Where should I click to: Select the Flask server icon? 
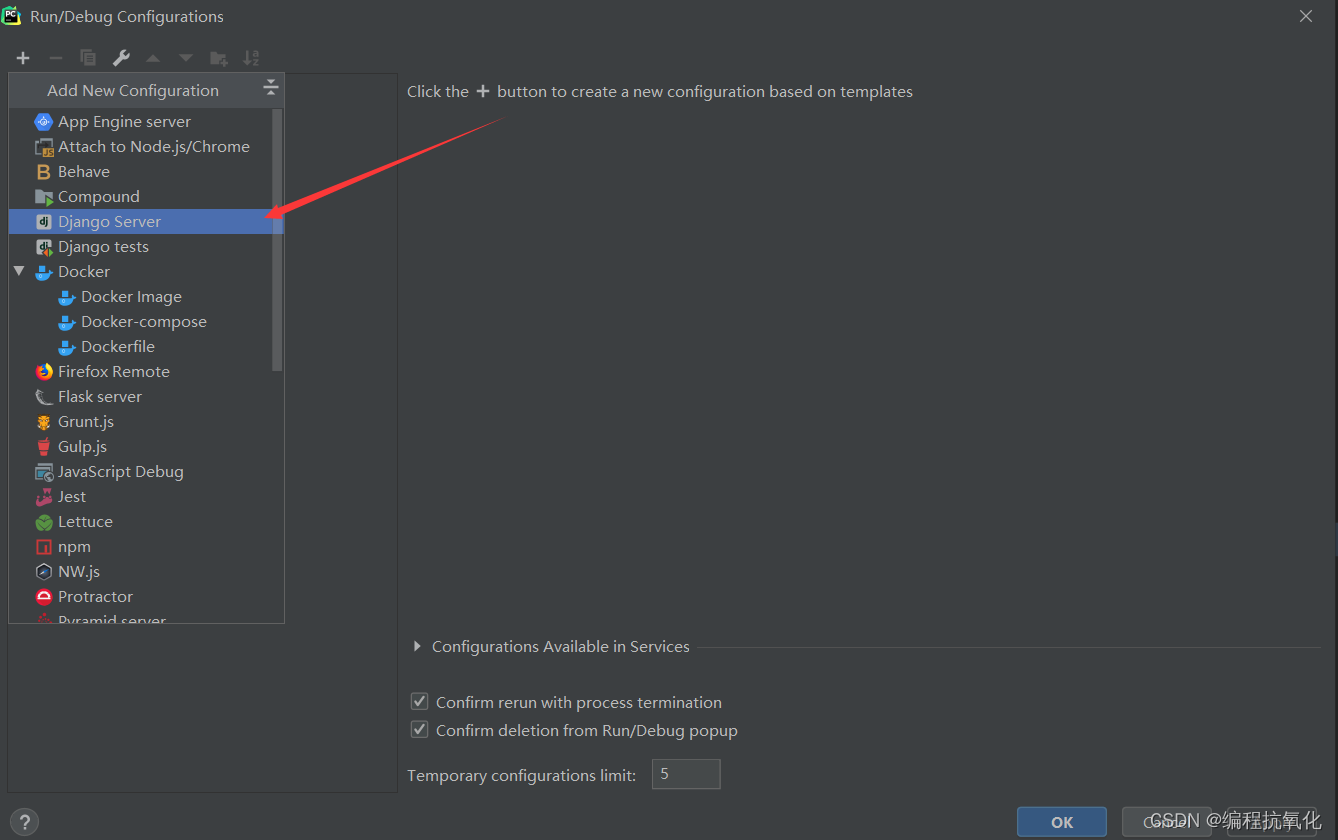pos(44,397)
